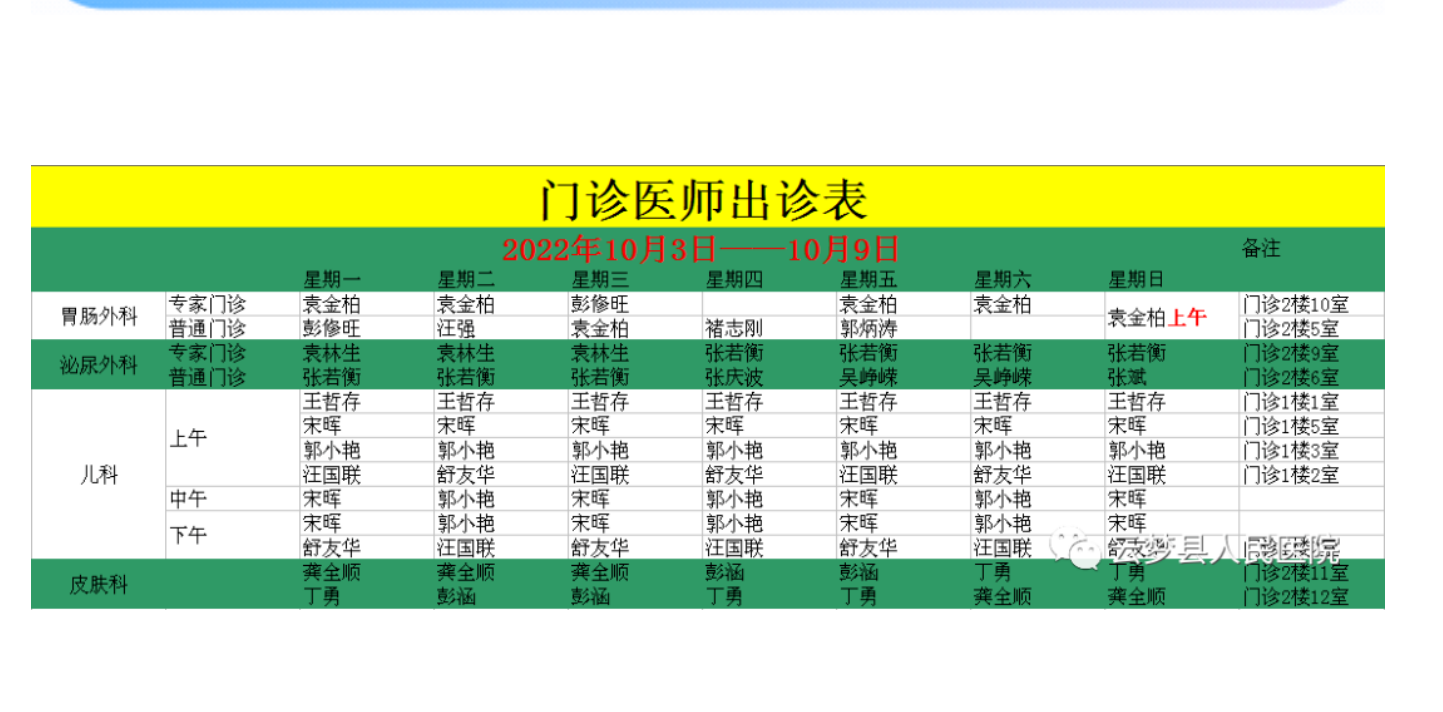Image resolution: width=1443 pixels, height=712 pixels.
Task: Select the red date range 2022年10月3日——10月9日
Action: (x=700, y=248)
